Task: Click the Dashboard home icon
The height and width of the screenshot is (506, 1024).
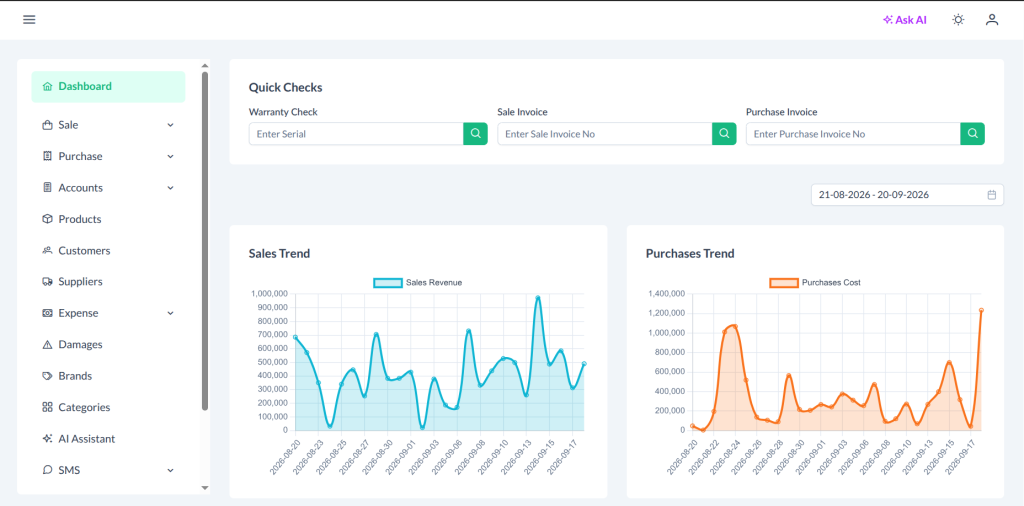Action: click(x=47, y=86)
